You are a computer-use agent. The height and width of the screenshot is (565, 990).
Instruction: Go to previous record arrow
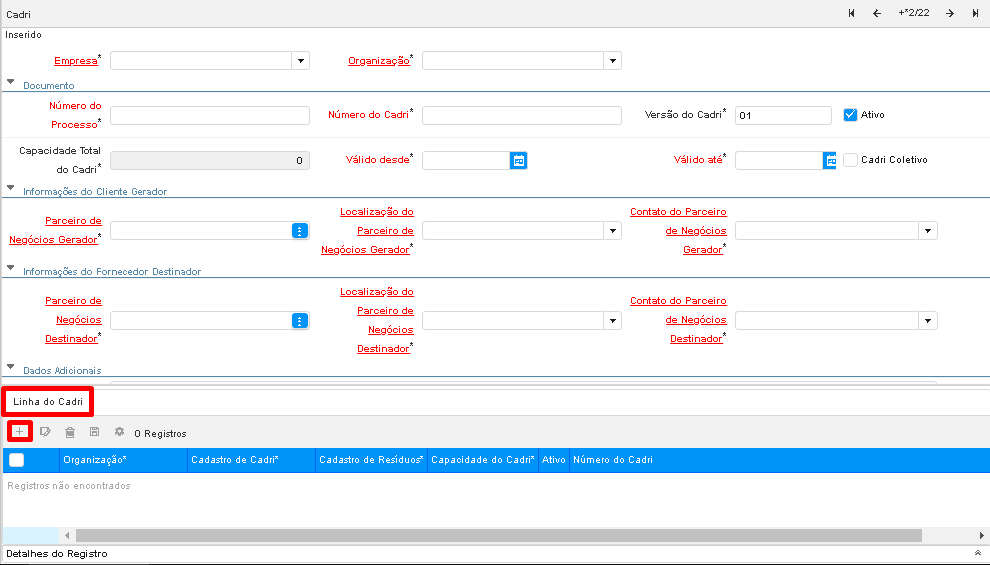pyautogui.click(x=877, y=13)
